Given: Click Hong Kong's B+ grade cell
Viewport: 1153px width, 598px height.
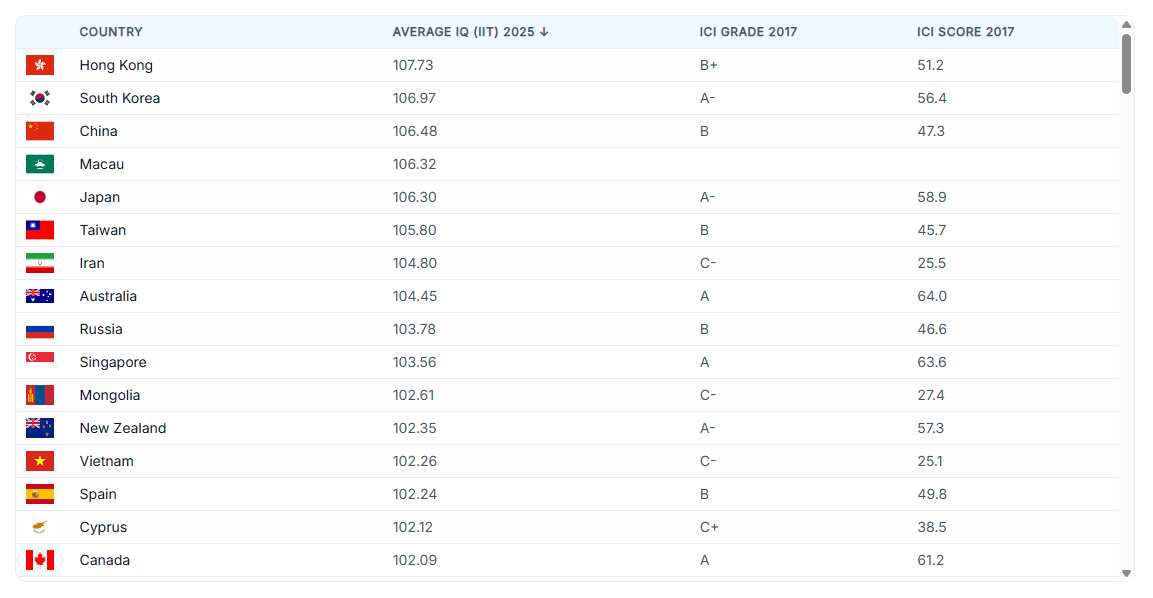Looking at the screenshot, I should 709,65.
